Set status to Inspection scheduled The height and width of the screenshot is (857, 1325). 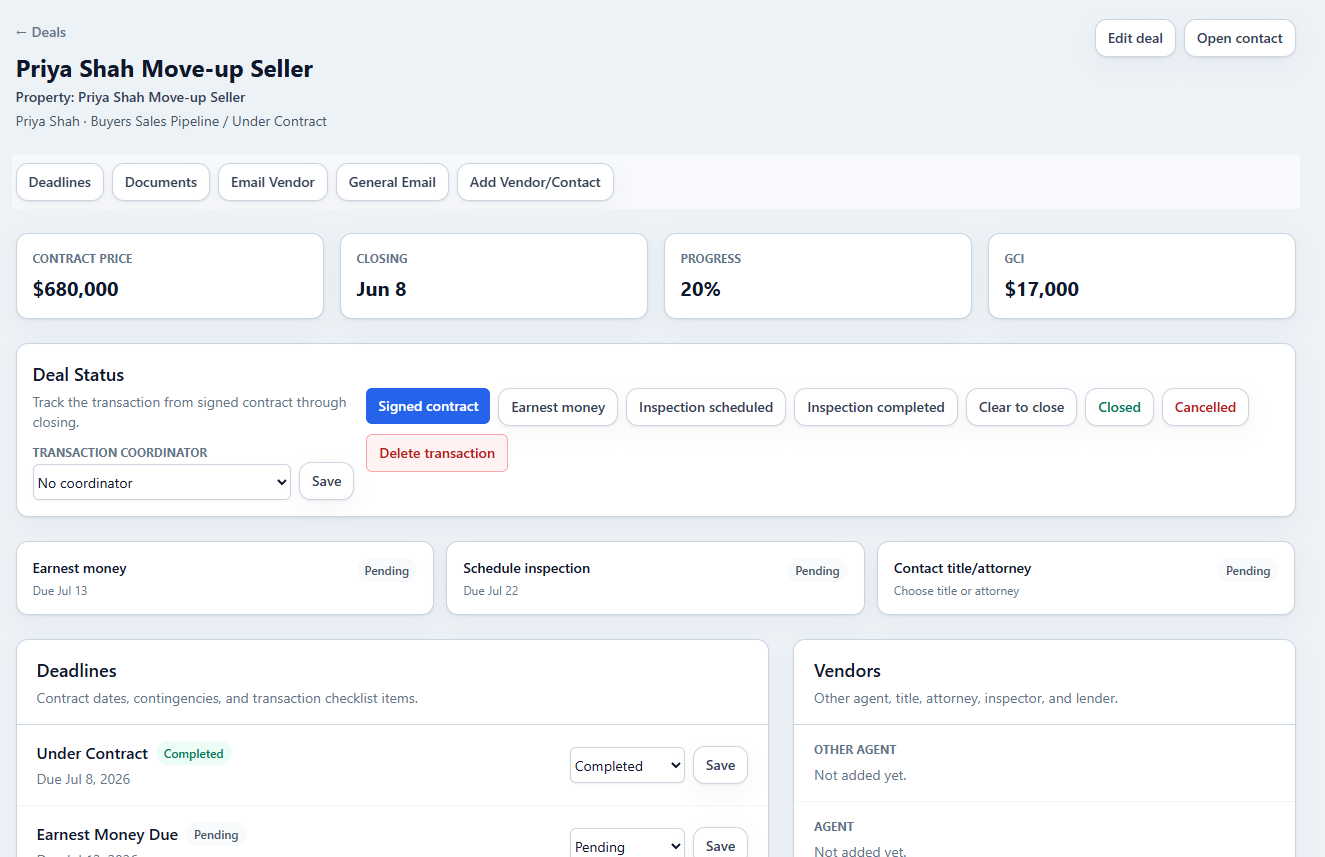[x=706, y=407]
